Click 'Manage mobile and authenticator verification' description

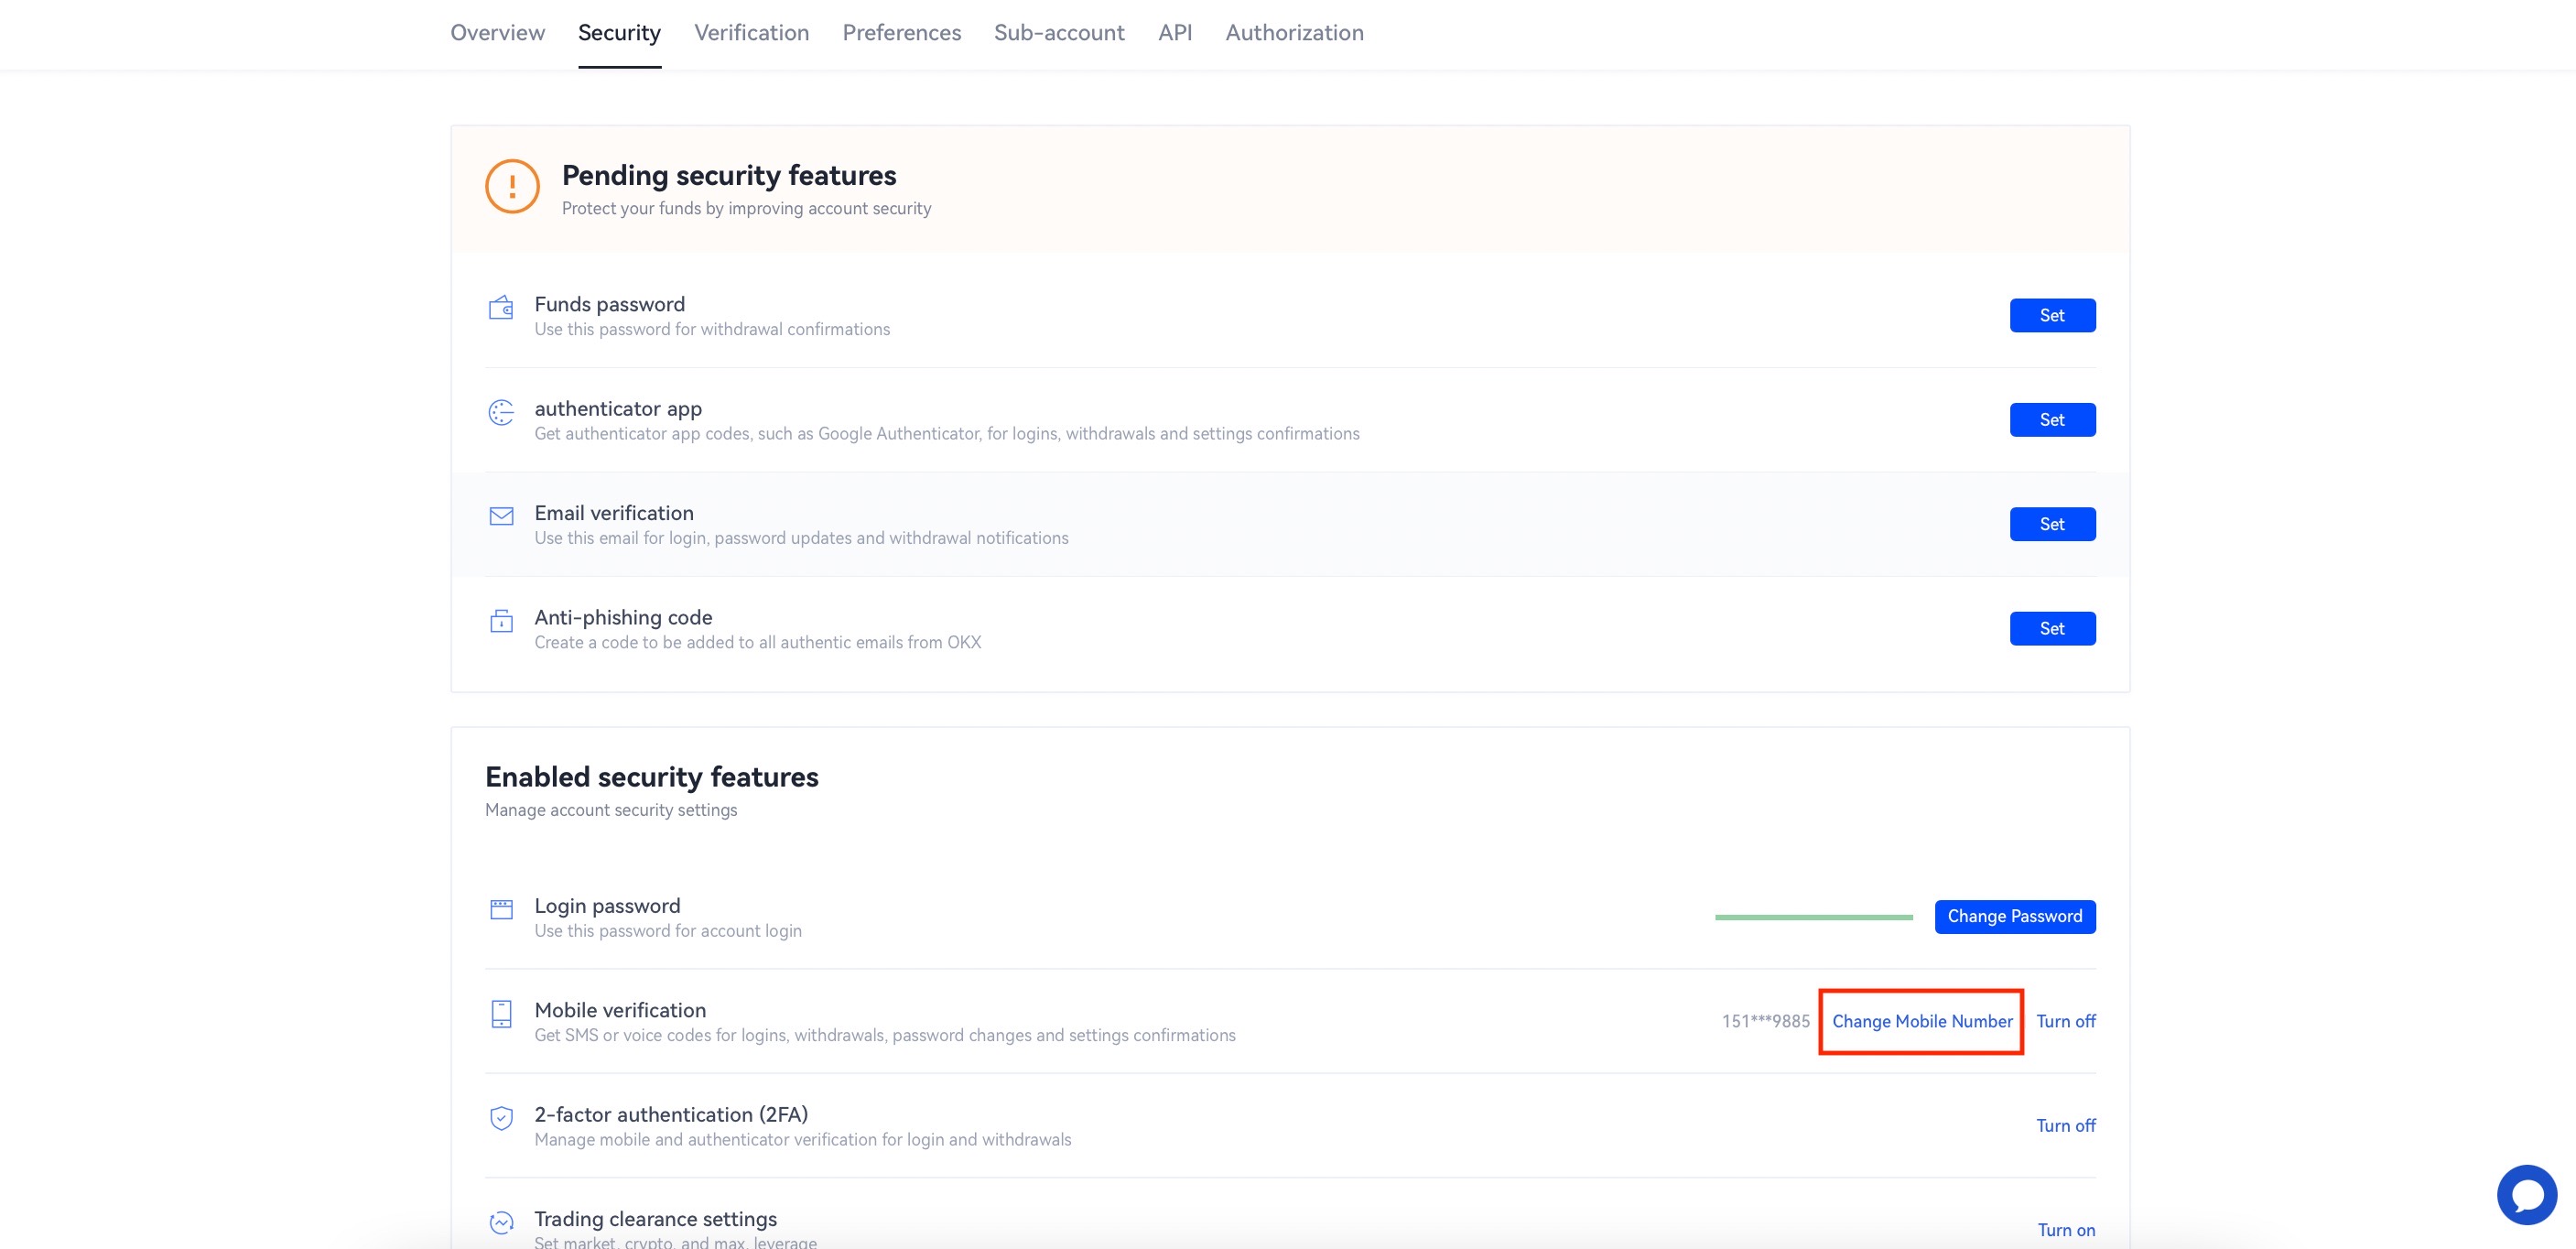coord(802,1140)
